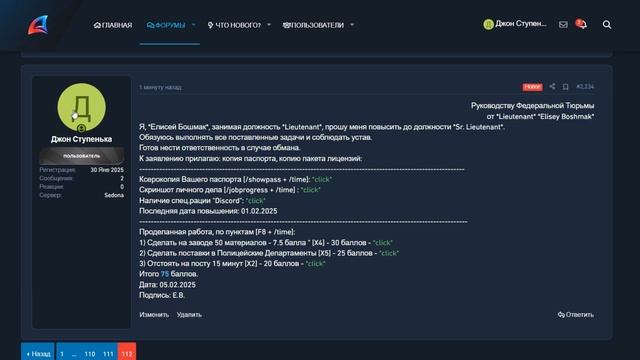Click the Ответить reply button
The height and width of the screenshot is (360, 640).
tap(576, 315)
